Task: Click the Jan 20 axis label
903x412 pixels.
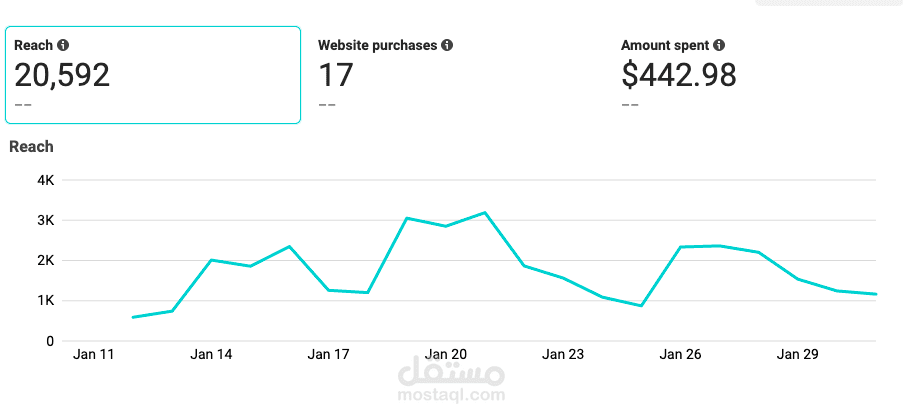Action: tap(445, 354)
